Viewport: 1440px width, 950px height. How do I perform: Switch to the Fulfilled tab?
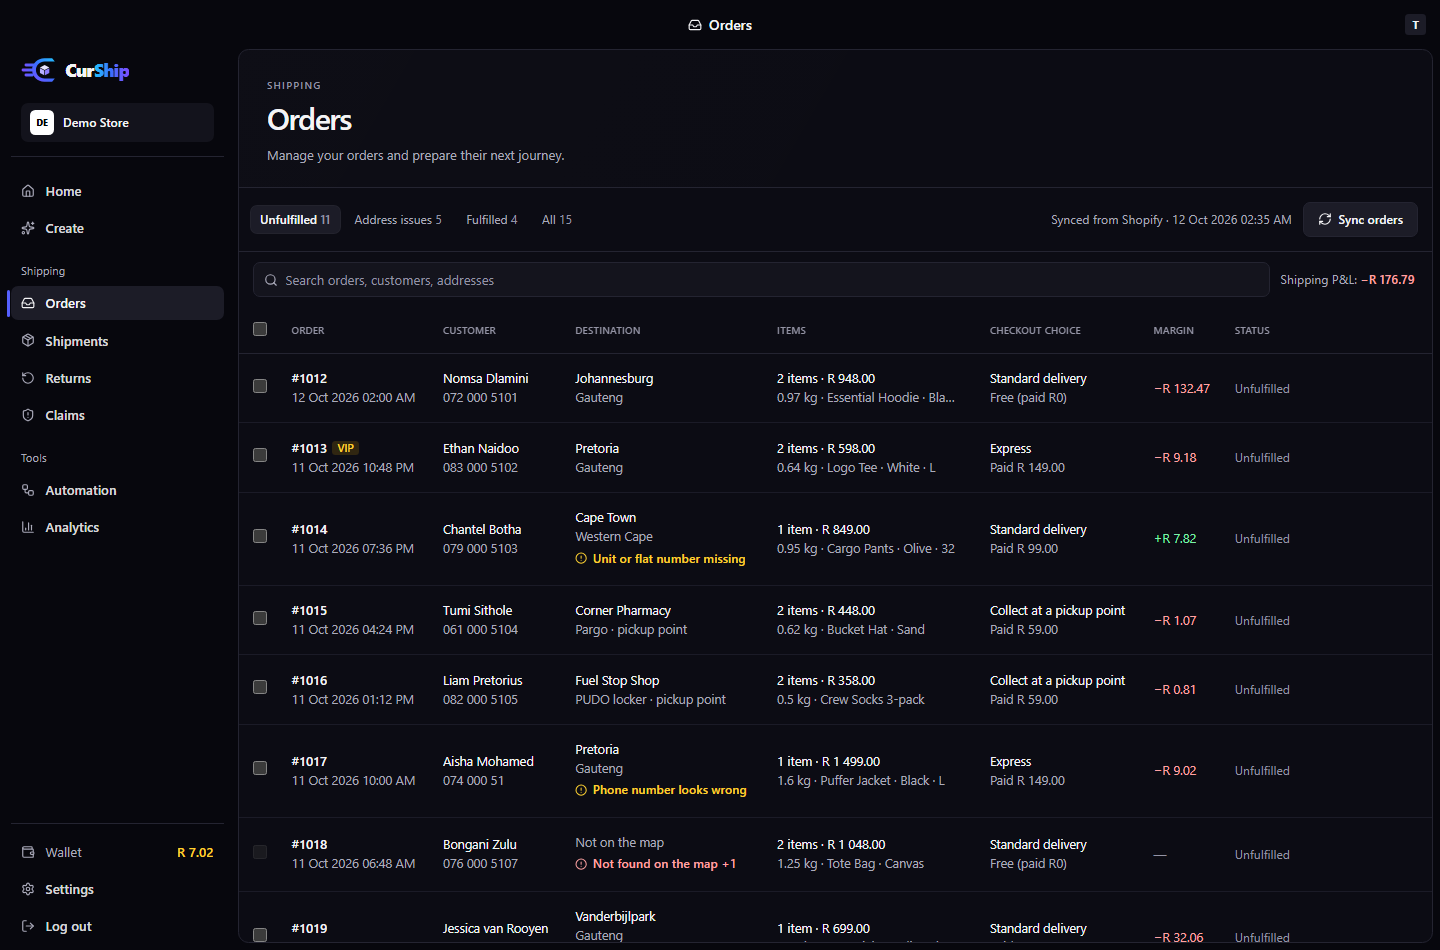tap(492, 219)
